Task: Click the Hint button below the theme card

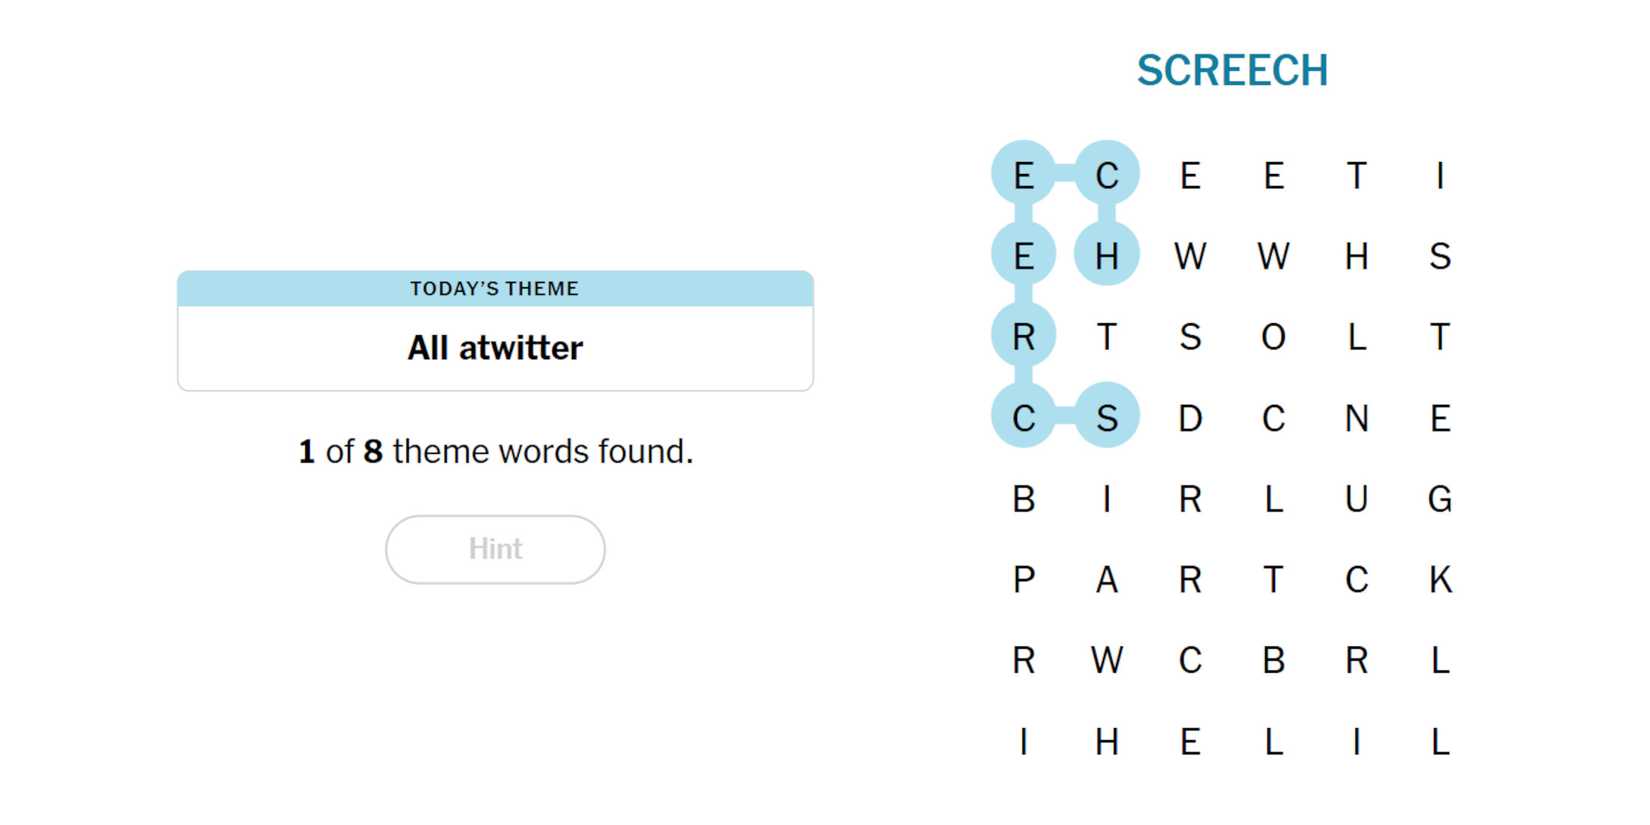Action: tap(494, 548)
